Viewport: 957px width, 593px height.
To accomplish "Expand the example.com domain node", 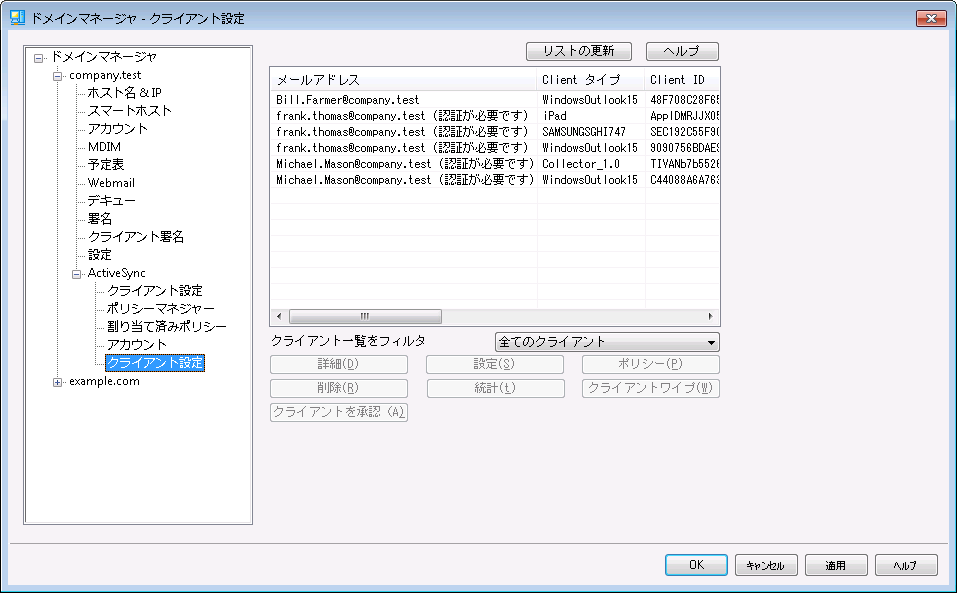I will click(x=58, y=382).
